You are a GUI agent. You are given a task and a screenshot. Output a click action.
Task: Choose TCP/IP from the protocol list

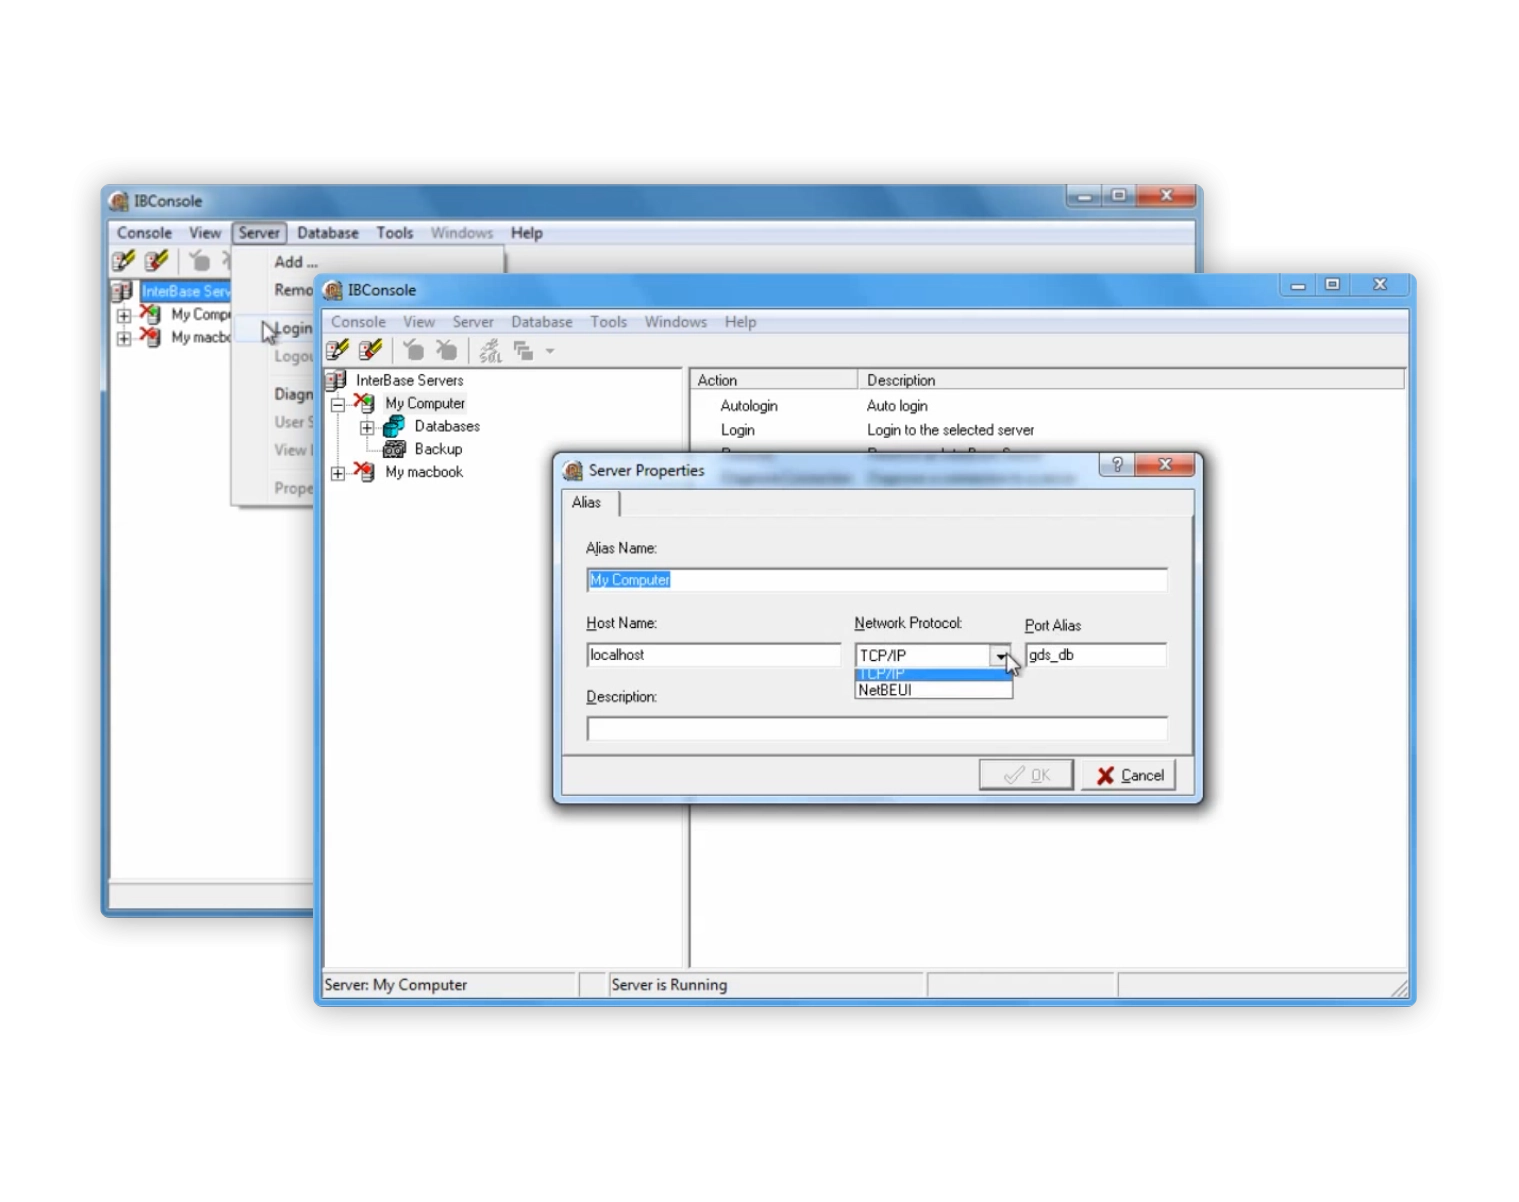click(x=933, y=674)
